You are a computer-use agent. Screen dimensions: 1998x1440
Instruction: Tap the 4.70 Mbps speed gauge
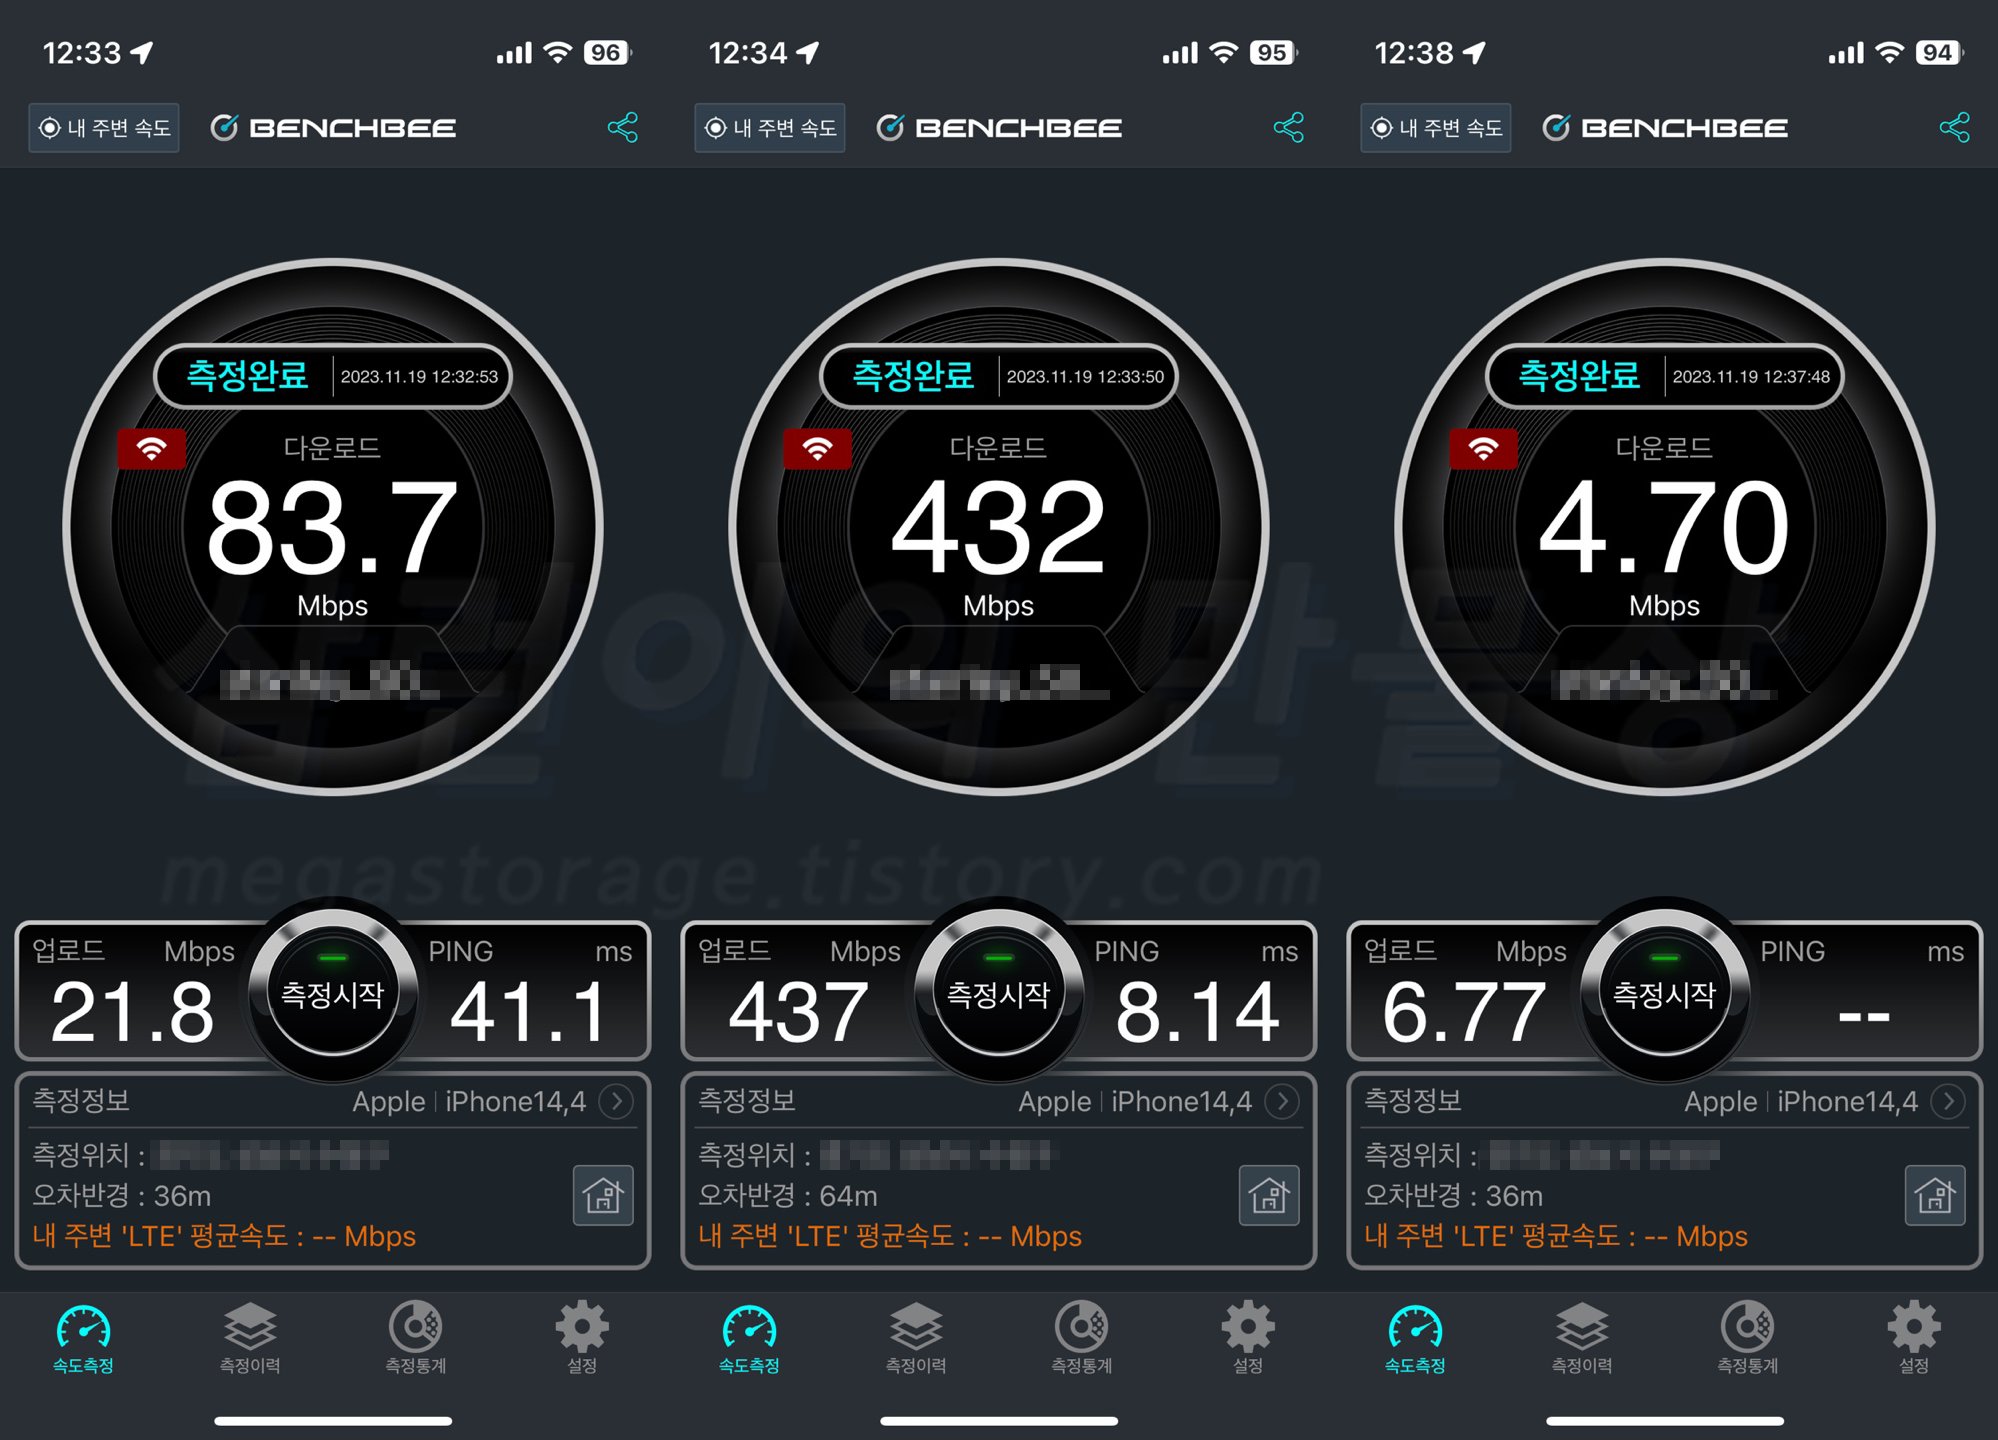point(1664,527)
